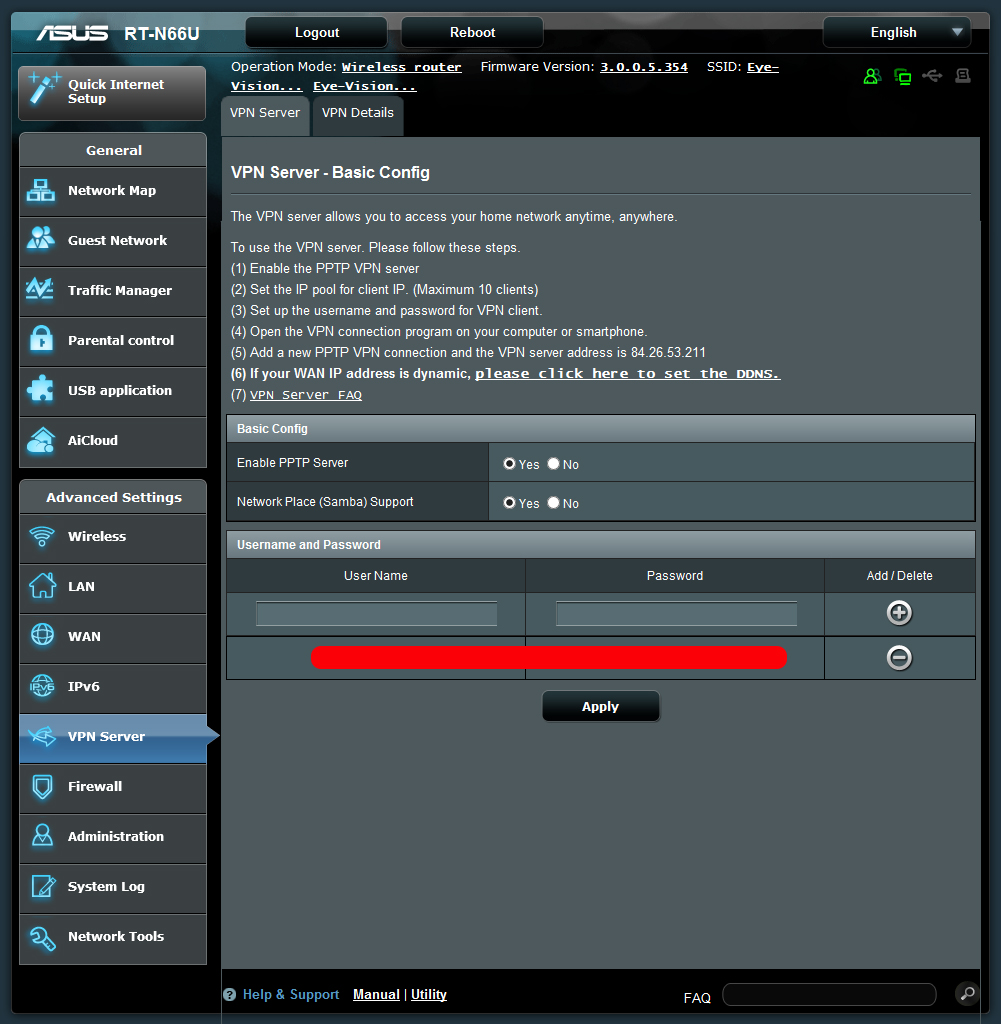This screenshot has width=1001, height=1024.
Task: Click the firmware version 3.0.0.5.354 link
Action: pos(643,67)
